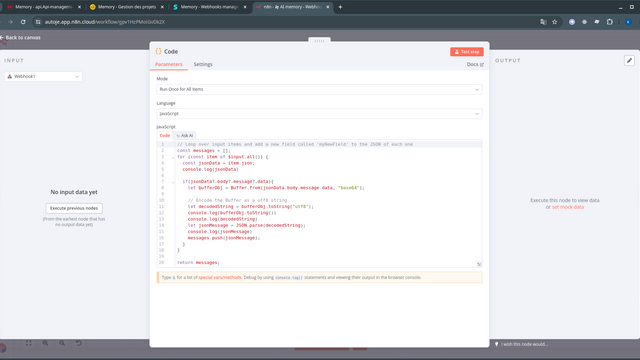Close the n8n AI memory browser tab
640x360 pixels.
click(x=327, y=7)
